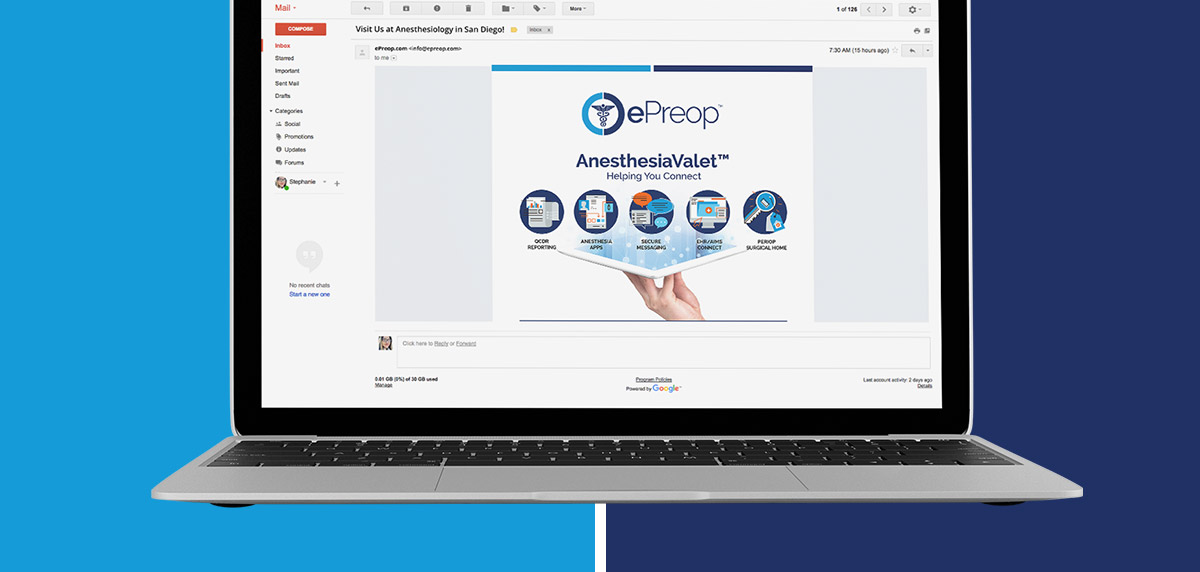
Task: Go to the Sent Mail folder
Action: coord(287,83)
